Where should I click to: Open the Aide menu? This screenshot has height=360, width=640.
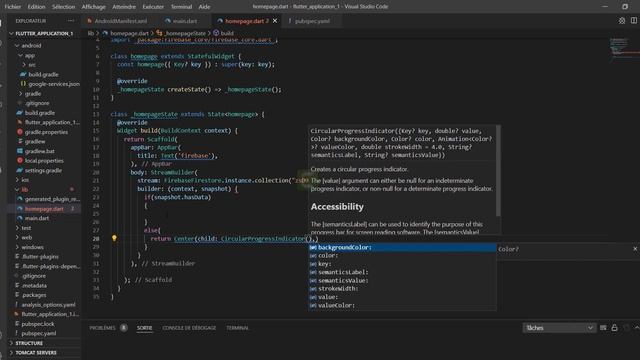click(x=204, y=7)
